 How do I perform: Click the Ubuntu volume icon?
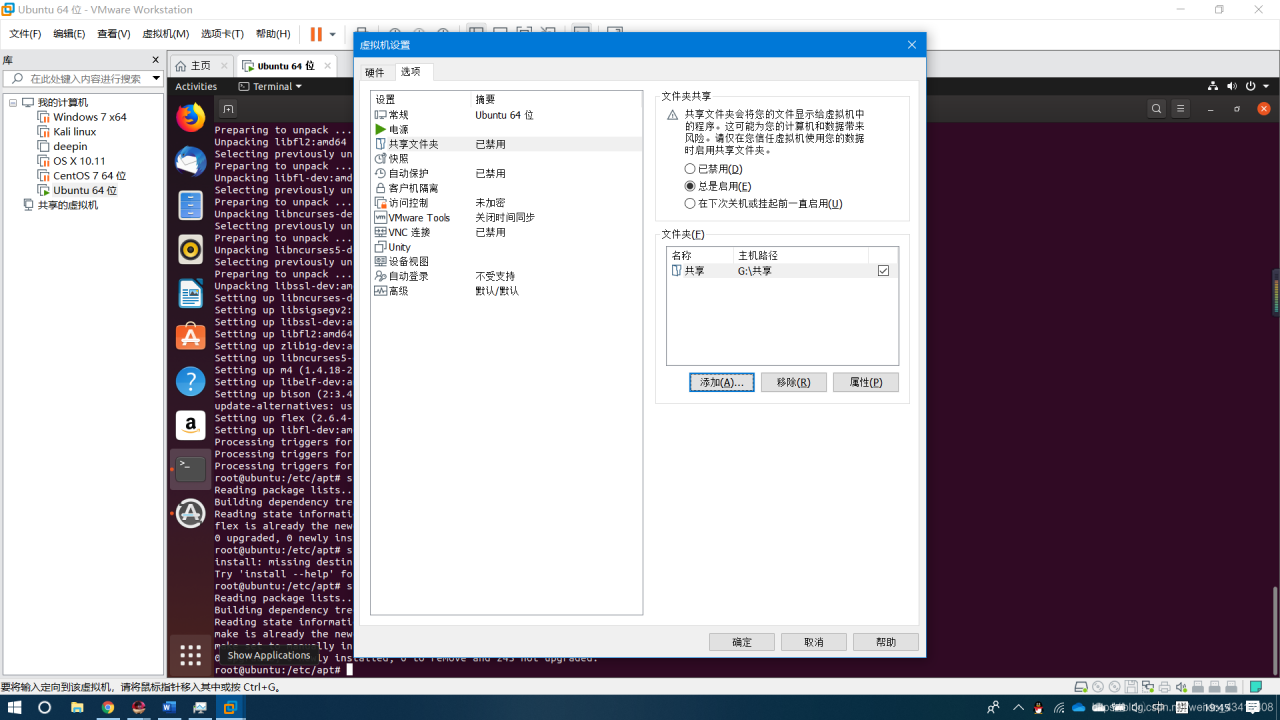[1232, 86]
